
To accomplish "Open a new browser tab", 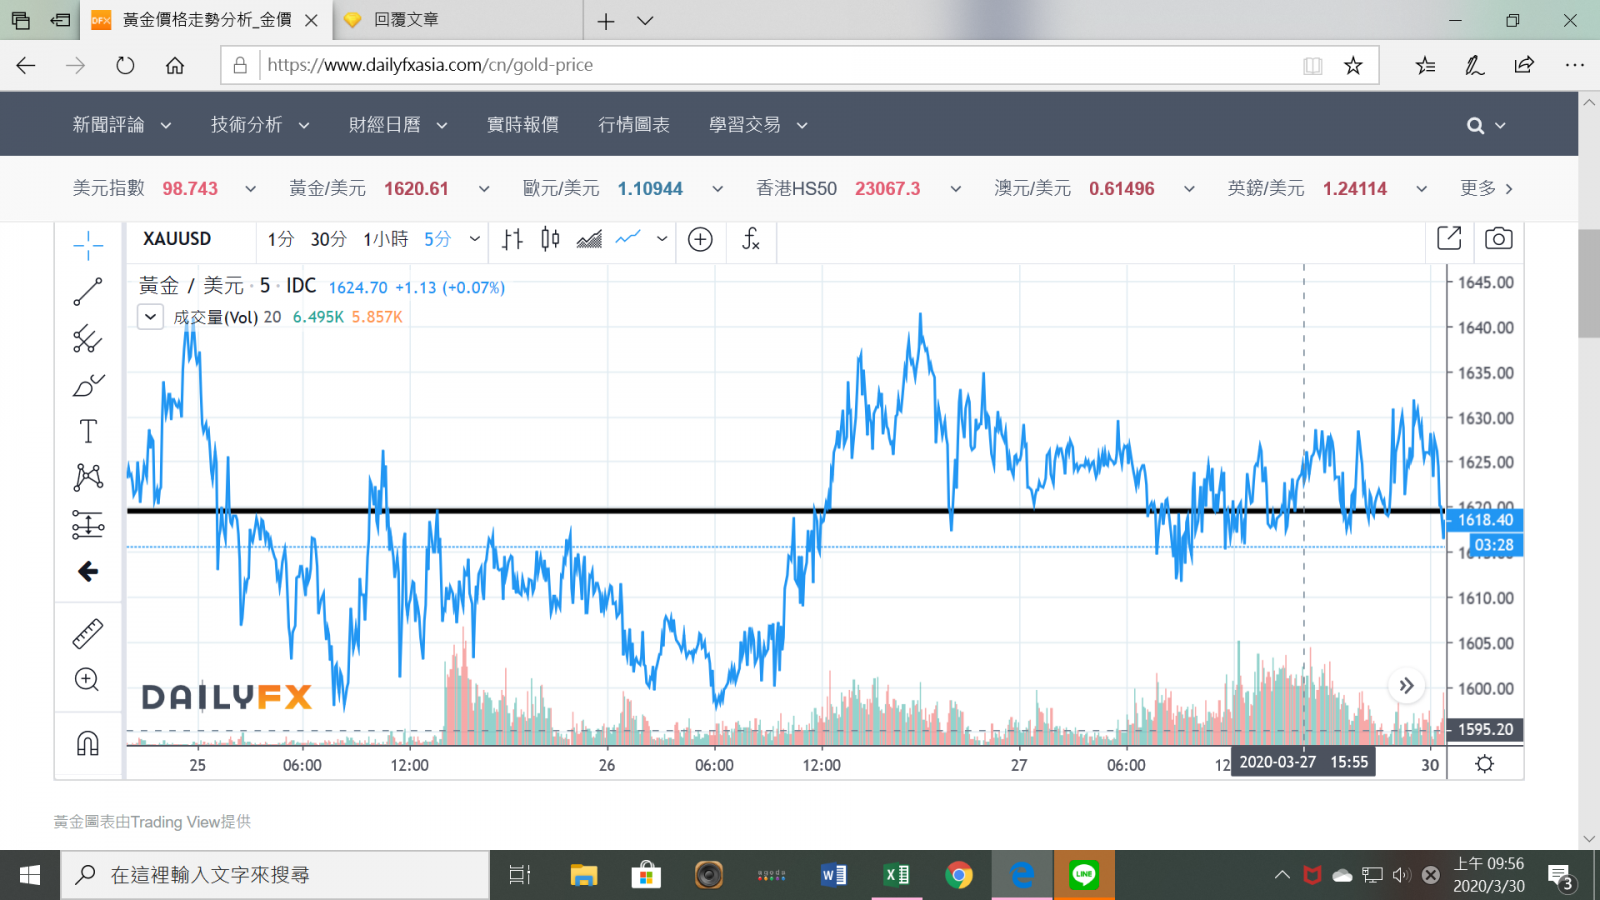I will pos(606,20).
